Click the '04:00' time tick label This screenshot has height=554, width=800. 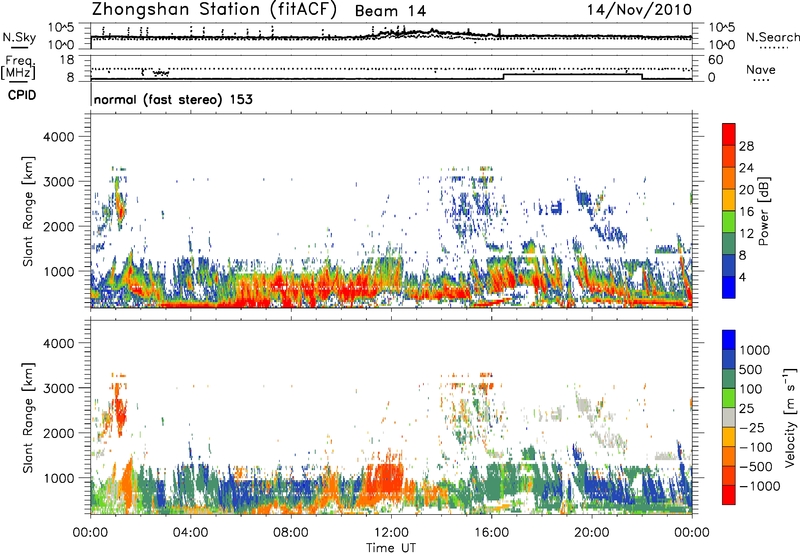[190, 533]
